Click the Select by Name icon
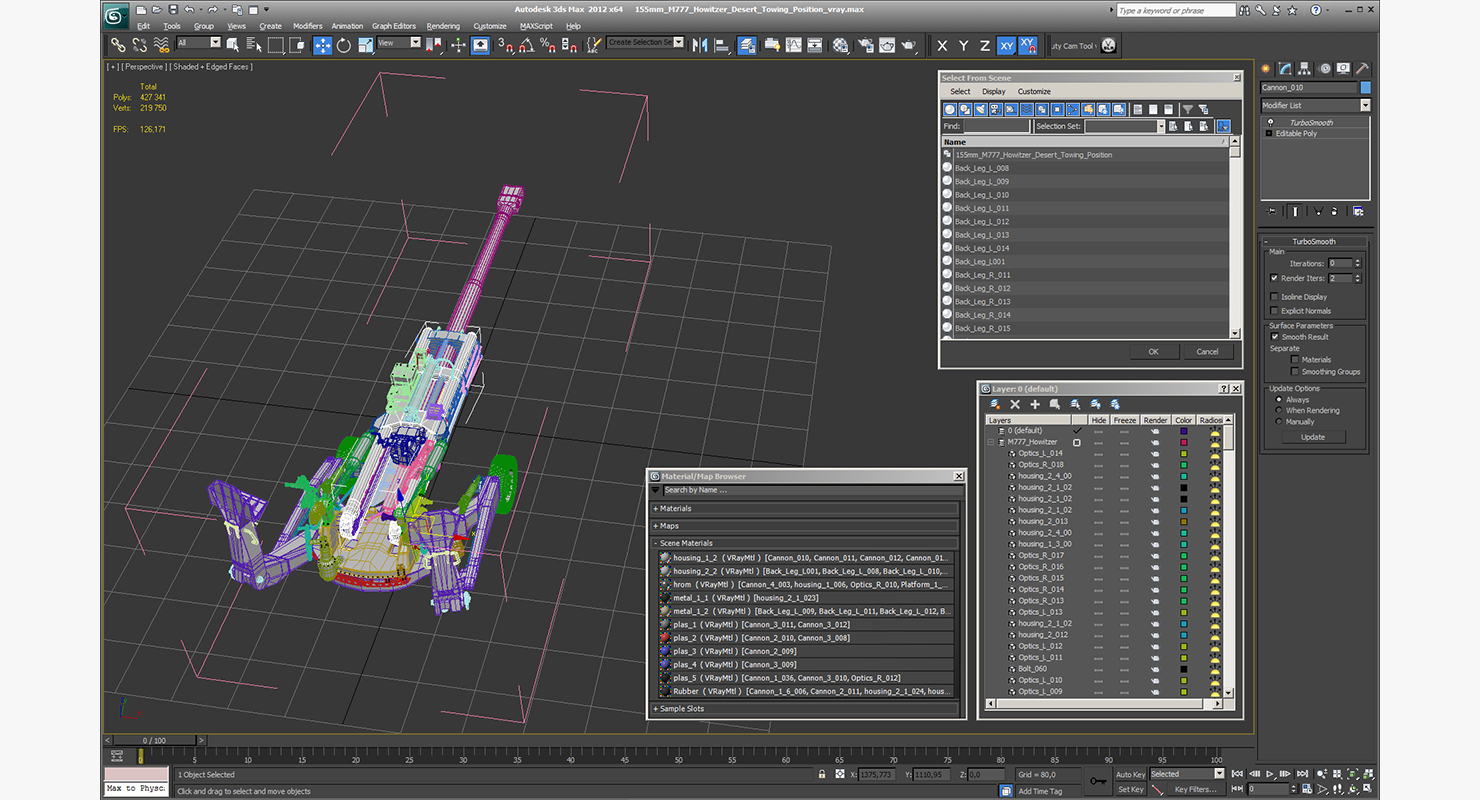Screen dimensions: 1480x800 tap(253, 45)
